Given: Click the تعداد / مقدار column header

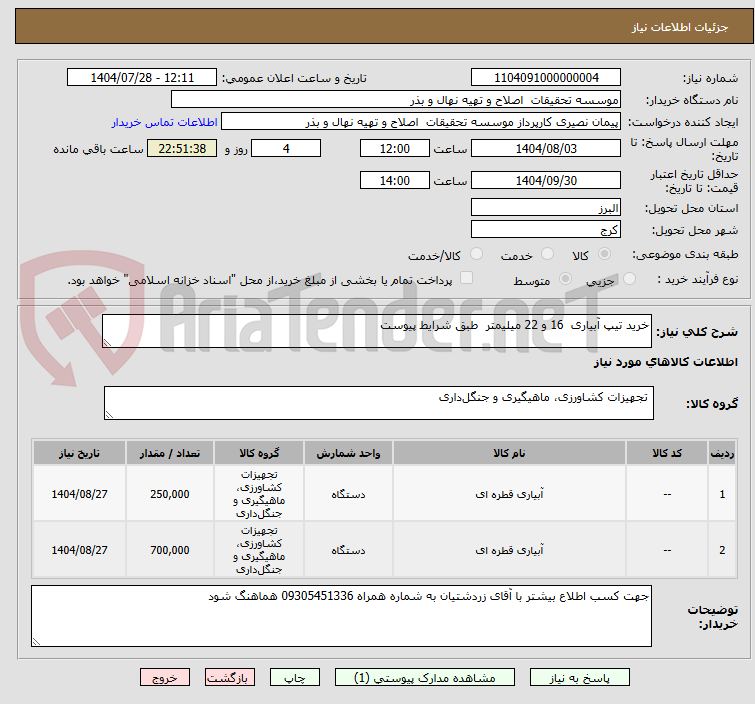Looking at the screenshot, I should [169, 453].
